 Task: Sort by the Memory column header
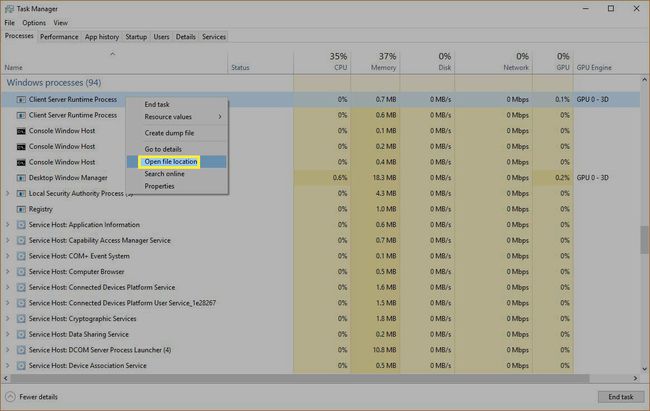click(x=375, y=61)
